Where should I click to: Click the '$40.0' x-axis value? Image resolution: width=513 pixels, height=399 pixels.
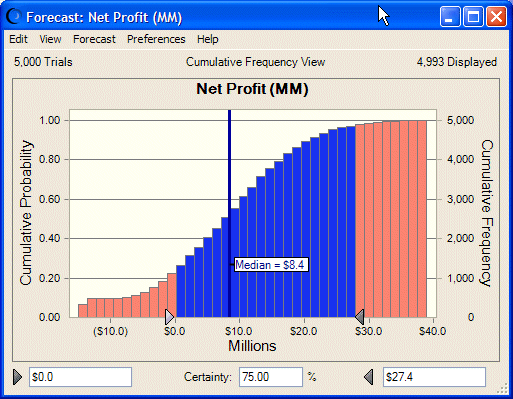(x=433, y=331)
